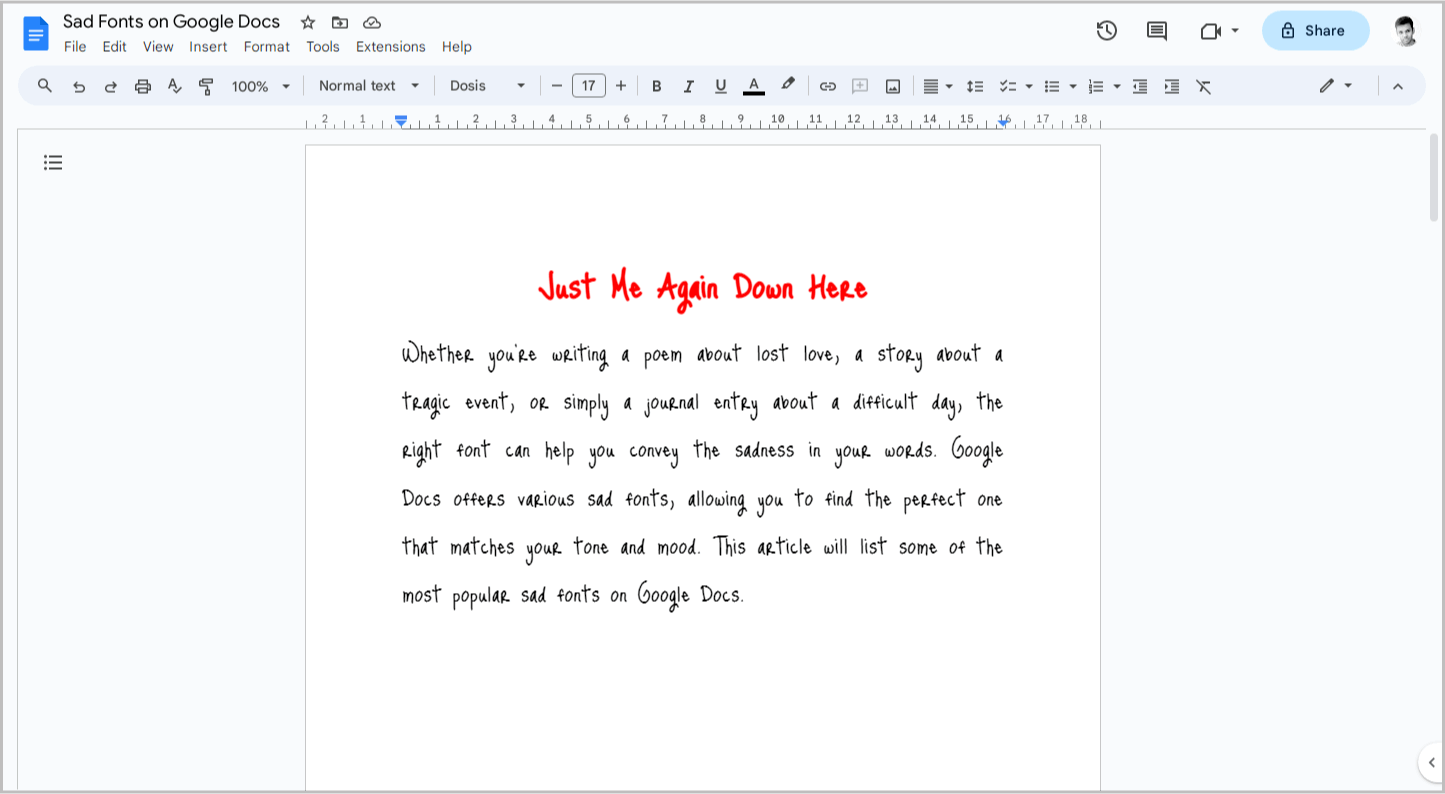Open the comments history icon

click(1157, 31)
